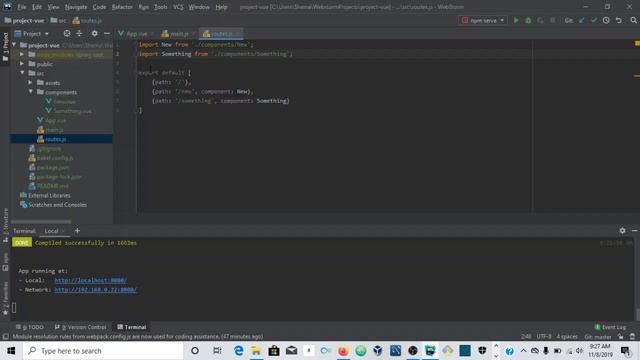640x360 pixels.
Task: Open File Explorer from the taskbar
Action: coord(256,351)
